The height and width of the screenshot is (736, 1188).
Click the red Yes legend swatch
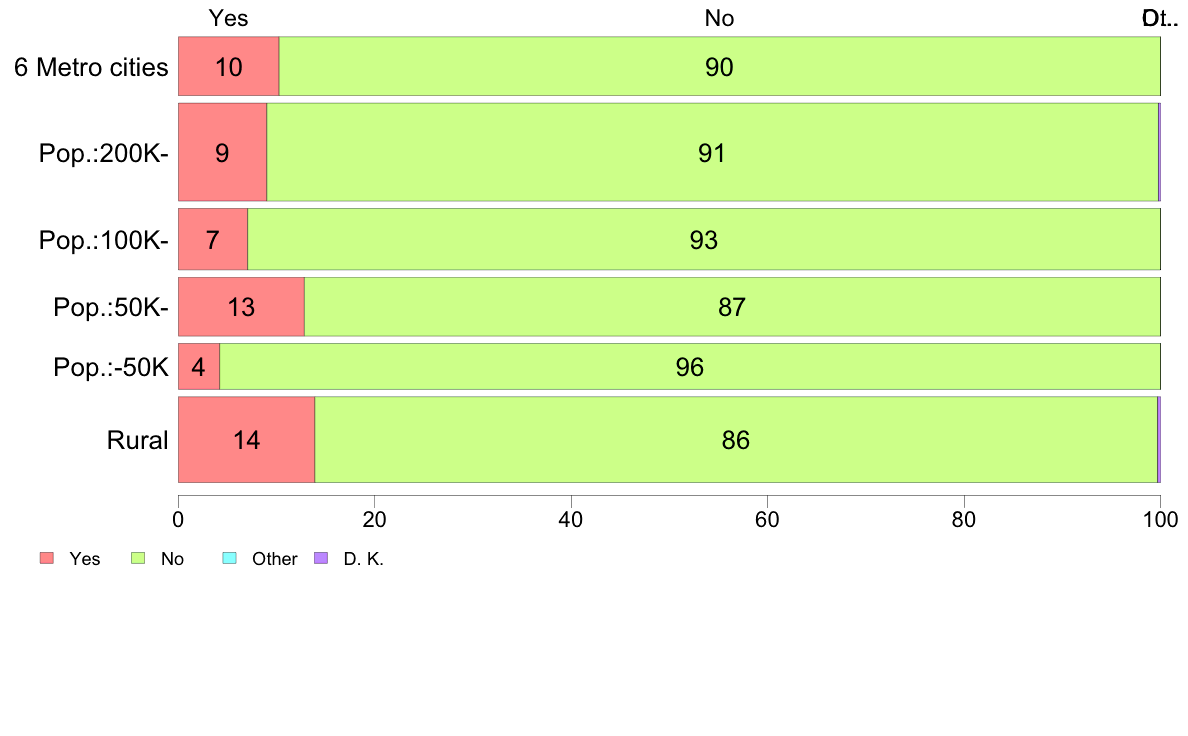pyautogui.click(x=47, y=558)
